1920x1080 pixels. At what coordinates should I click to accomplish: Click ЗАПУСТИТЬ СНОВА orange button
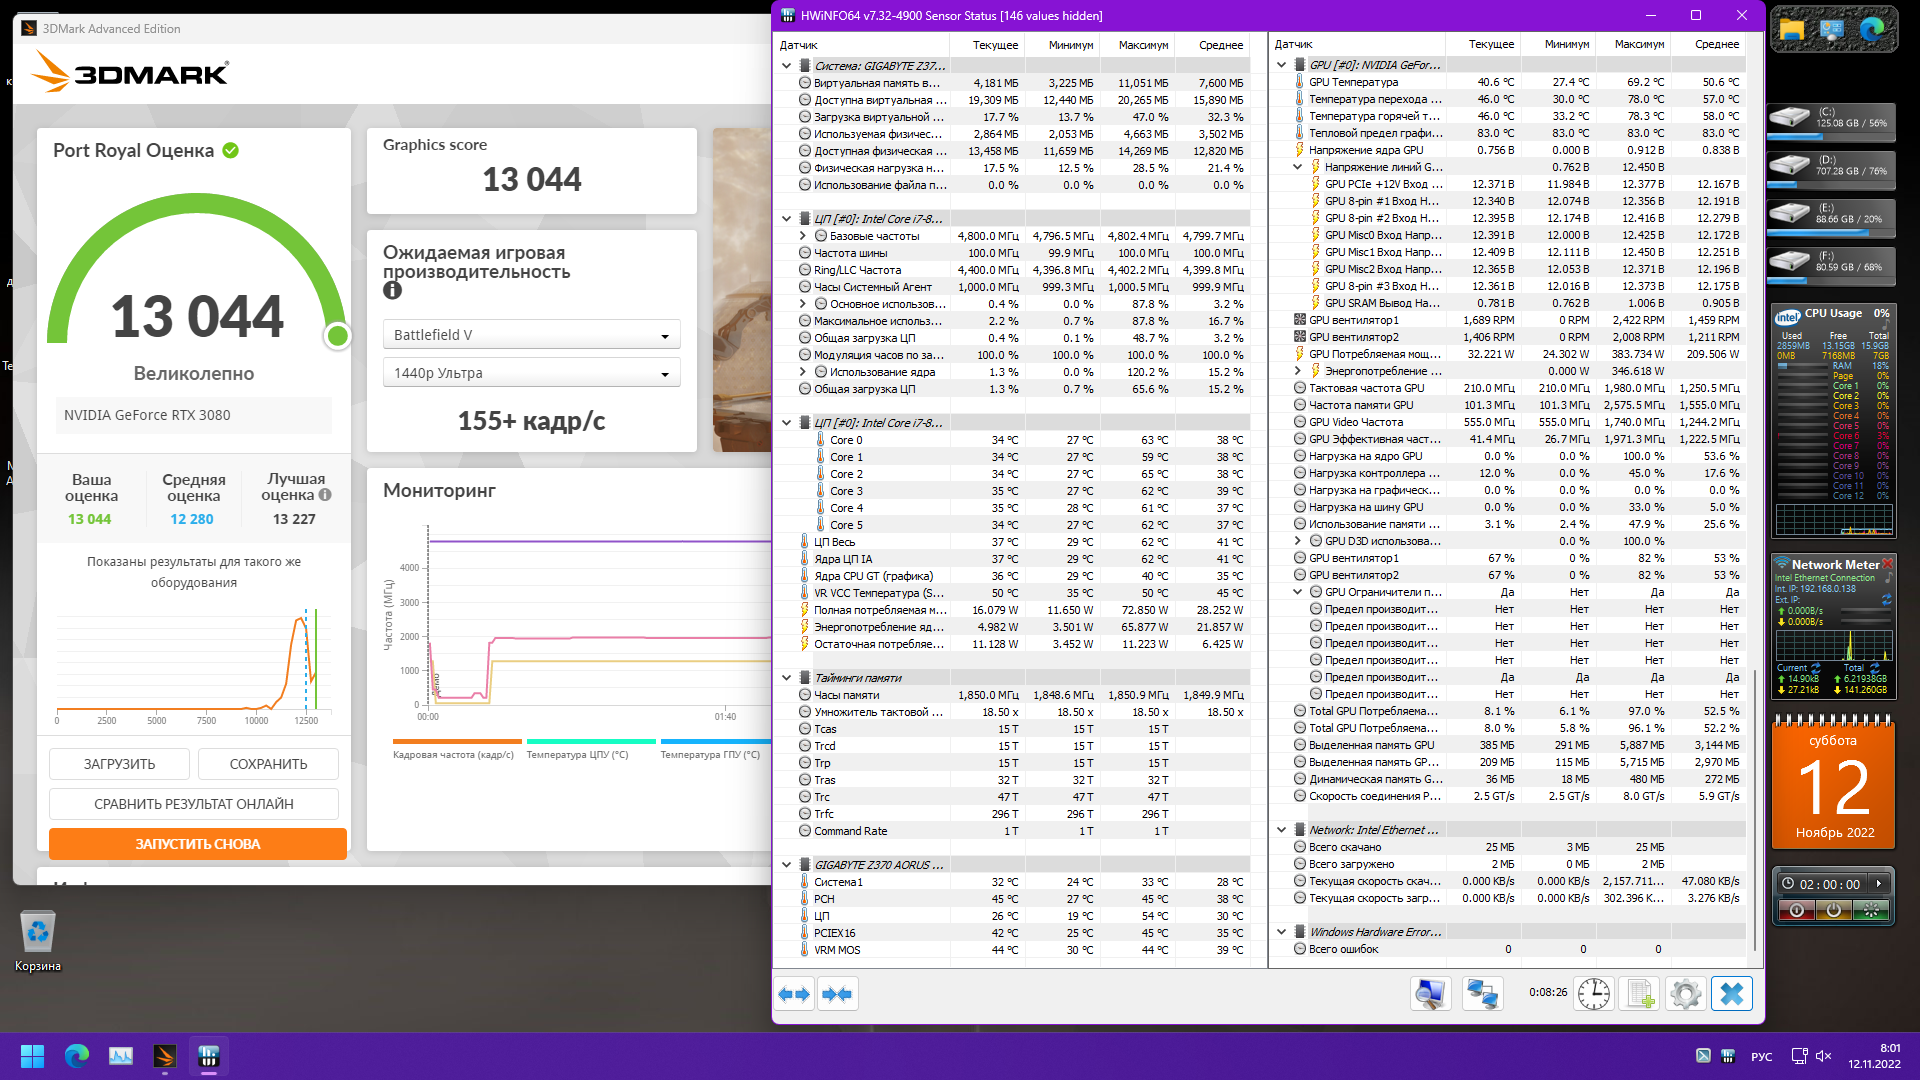pyautogui.click(x=197, y=844)
